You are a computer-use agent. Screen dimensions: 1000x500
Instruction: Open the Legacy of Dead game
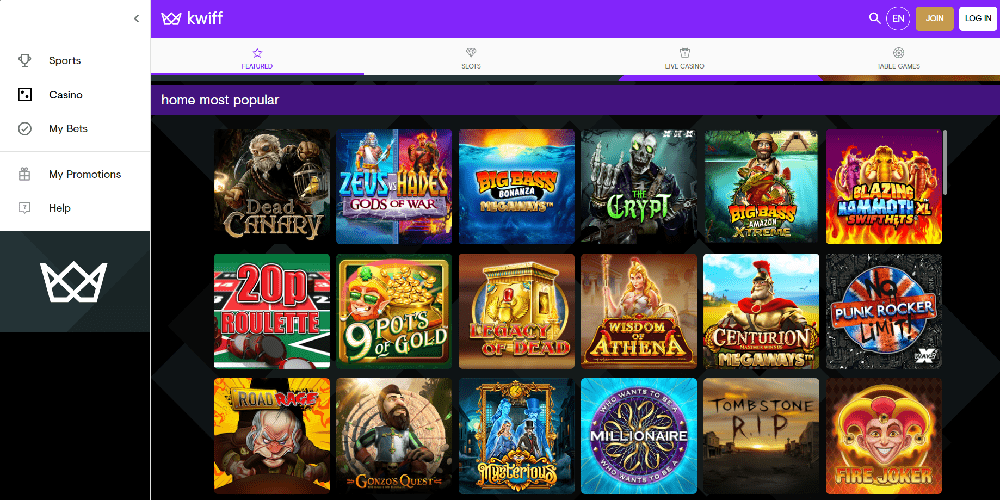point(517,311)
